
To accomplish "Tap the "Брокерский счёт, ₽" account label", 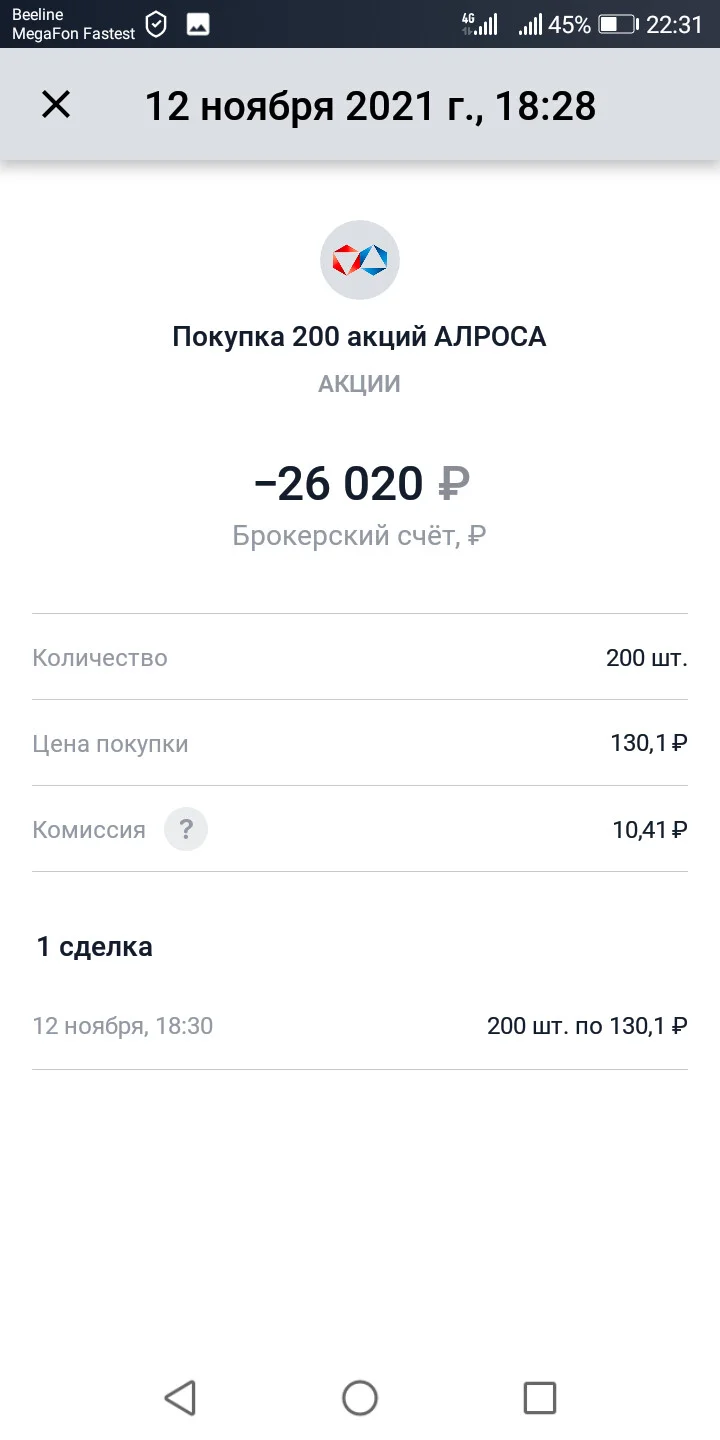I will (x=360, y=536).
